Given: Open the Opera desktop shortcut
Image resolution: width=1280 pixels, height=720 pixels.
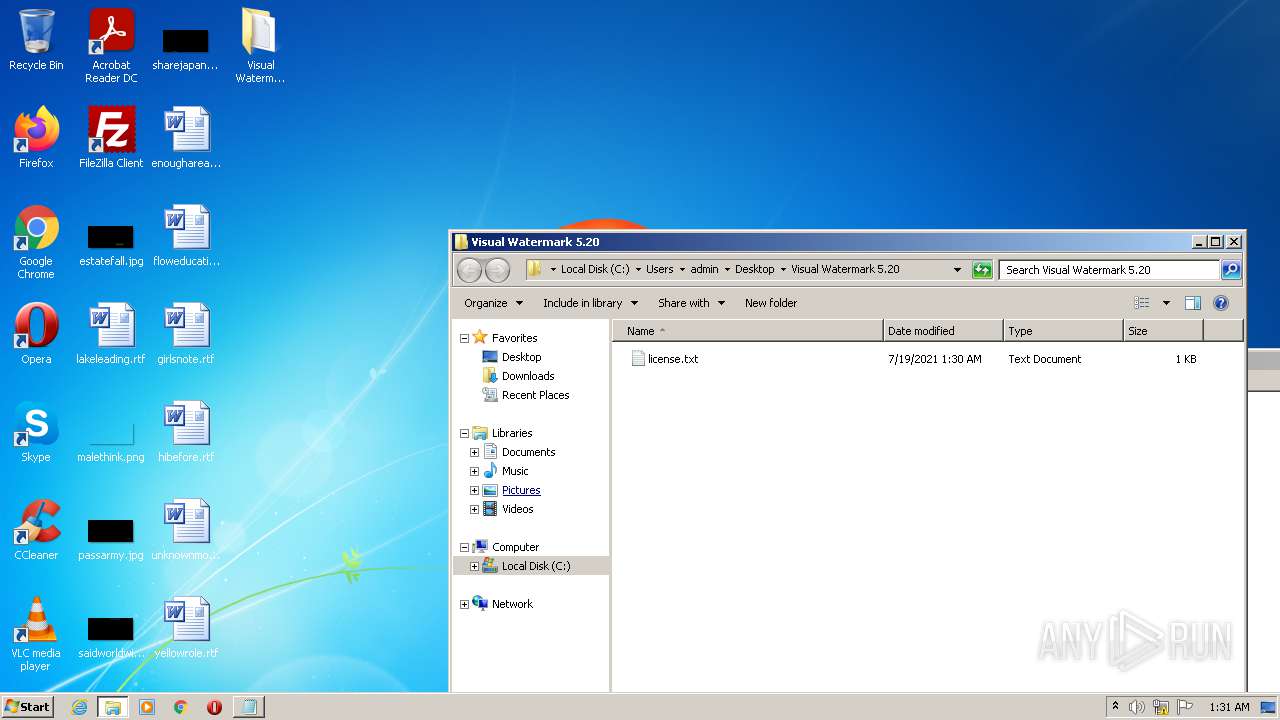Looking at the screenshot, I should [36, 334].
